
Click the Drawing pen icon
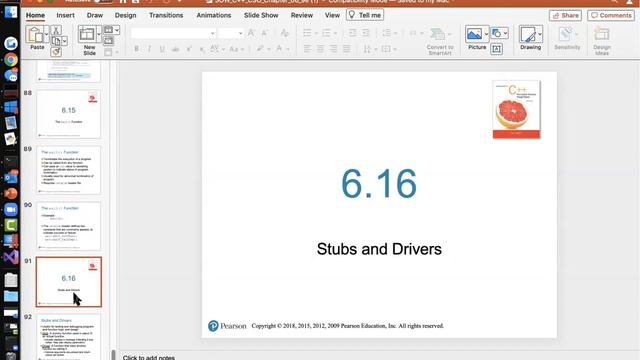[x=528, y=34]
